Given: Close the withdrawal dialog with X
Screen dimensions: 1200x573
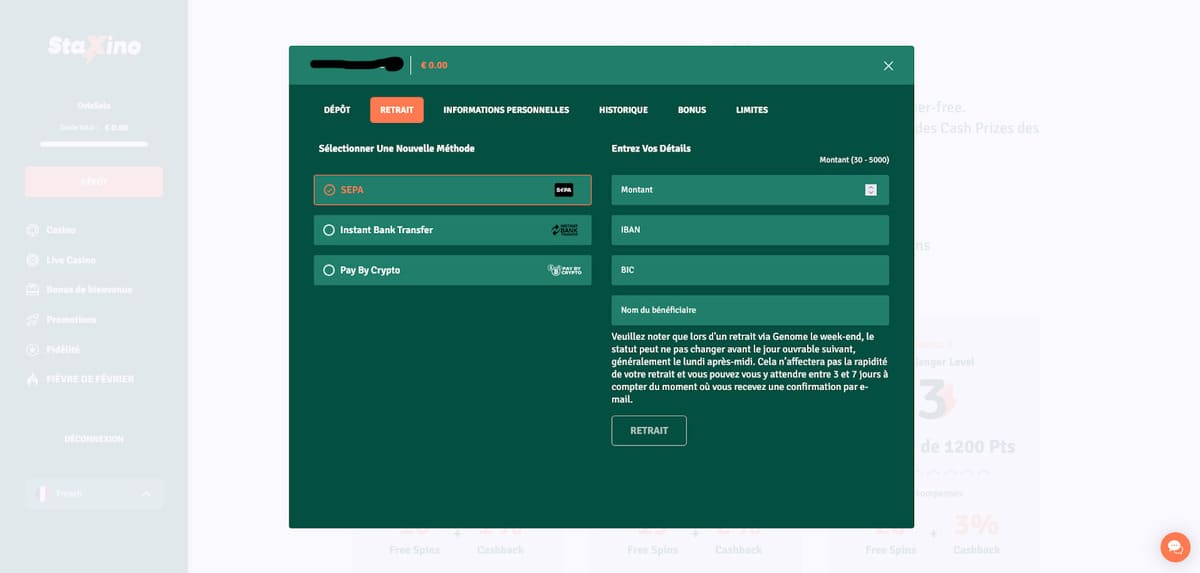Looking at the screenshot, I should (x=888, y=66).
